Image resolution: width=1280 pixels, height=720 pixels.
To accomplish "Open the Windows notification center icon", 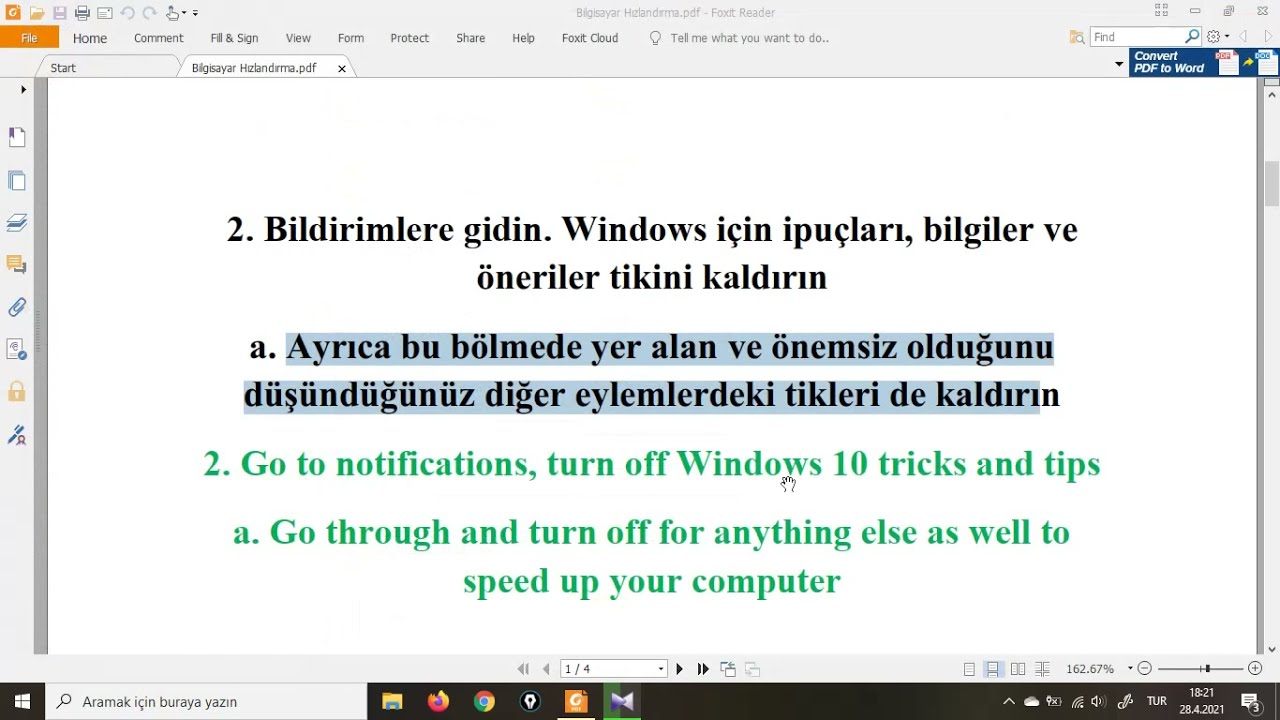I will coord(1250,702).
